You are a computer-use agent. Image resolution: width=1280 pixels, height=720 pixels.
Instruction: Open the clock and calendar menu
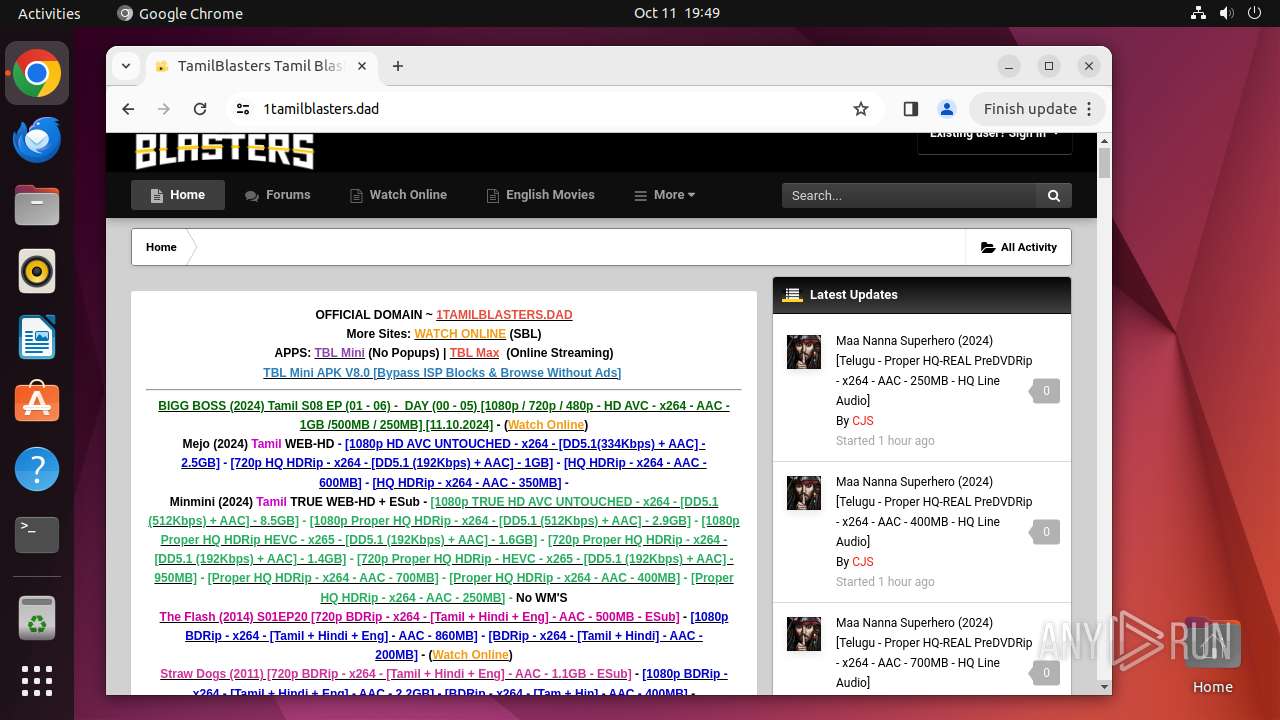tap(676, 13)
